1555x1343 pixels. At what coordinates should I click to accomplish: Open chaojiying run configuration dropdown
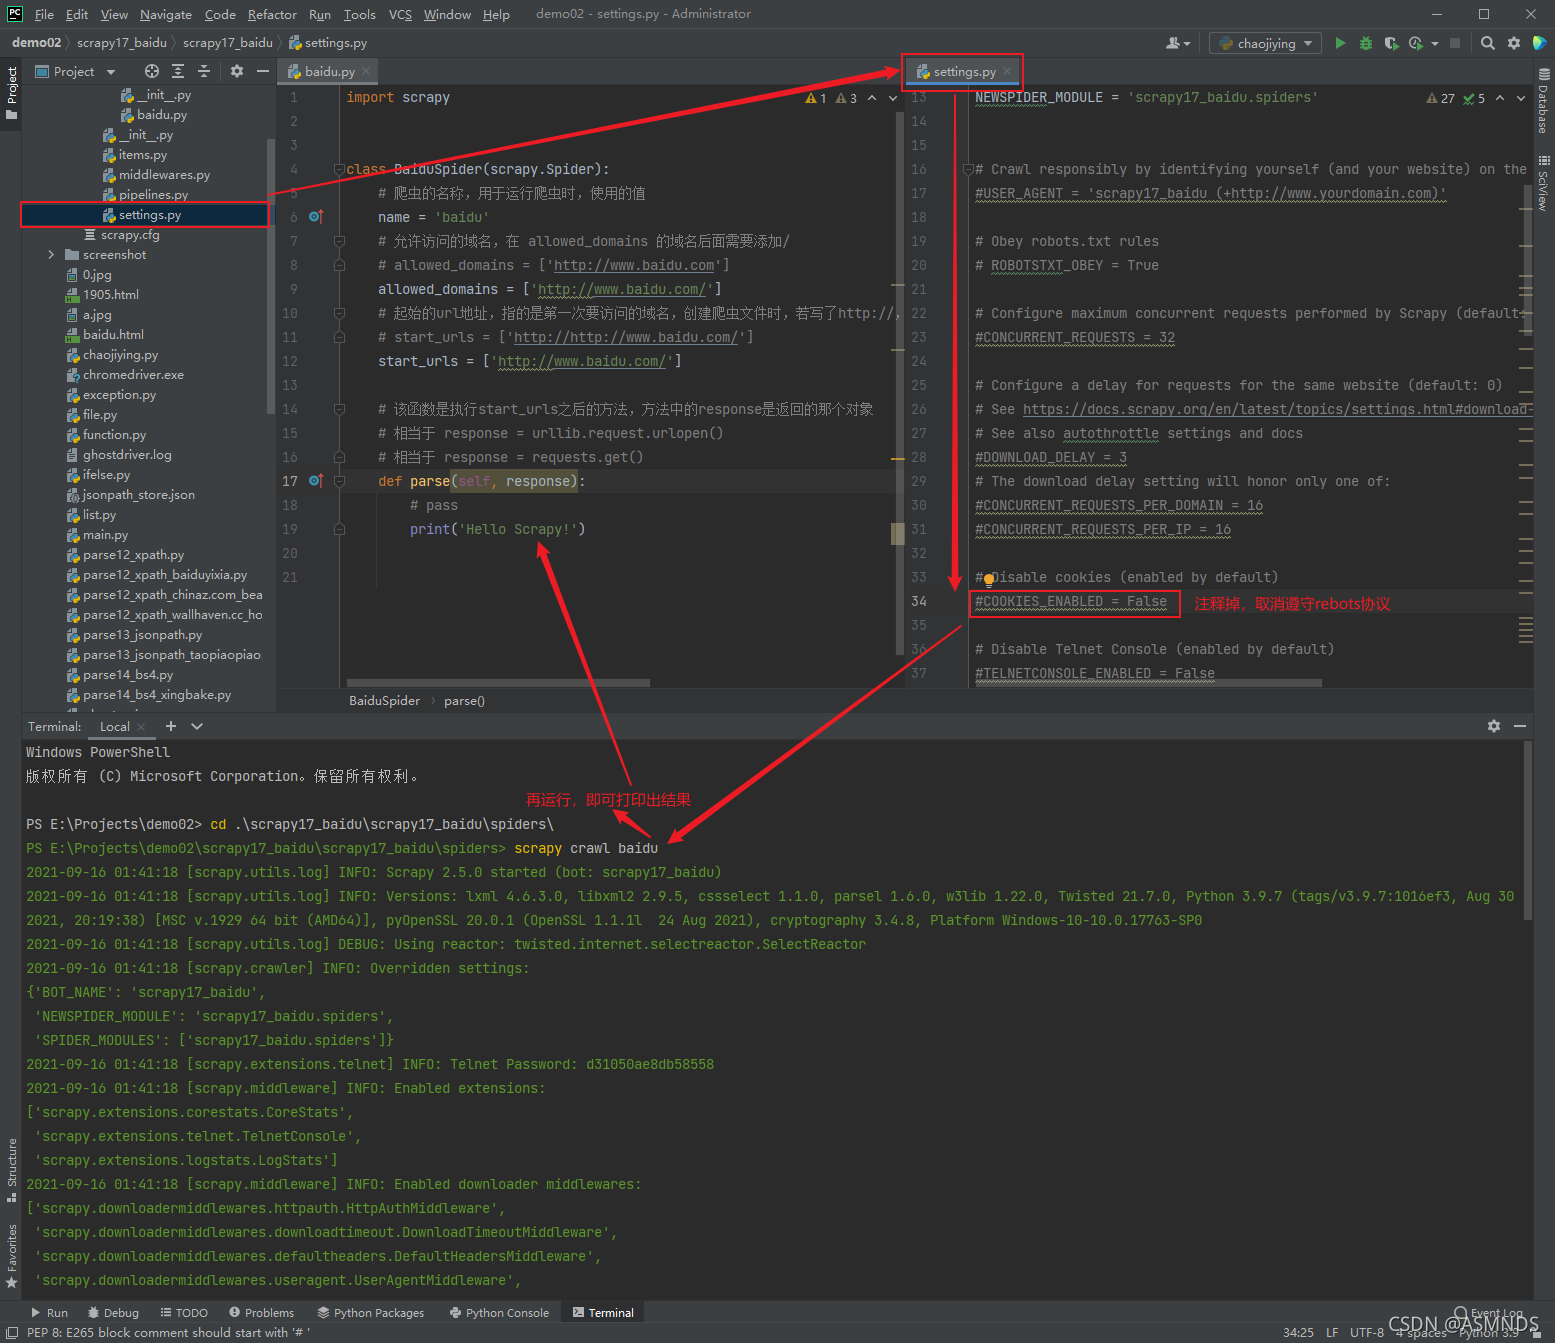[x=1265, y=43]
